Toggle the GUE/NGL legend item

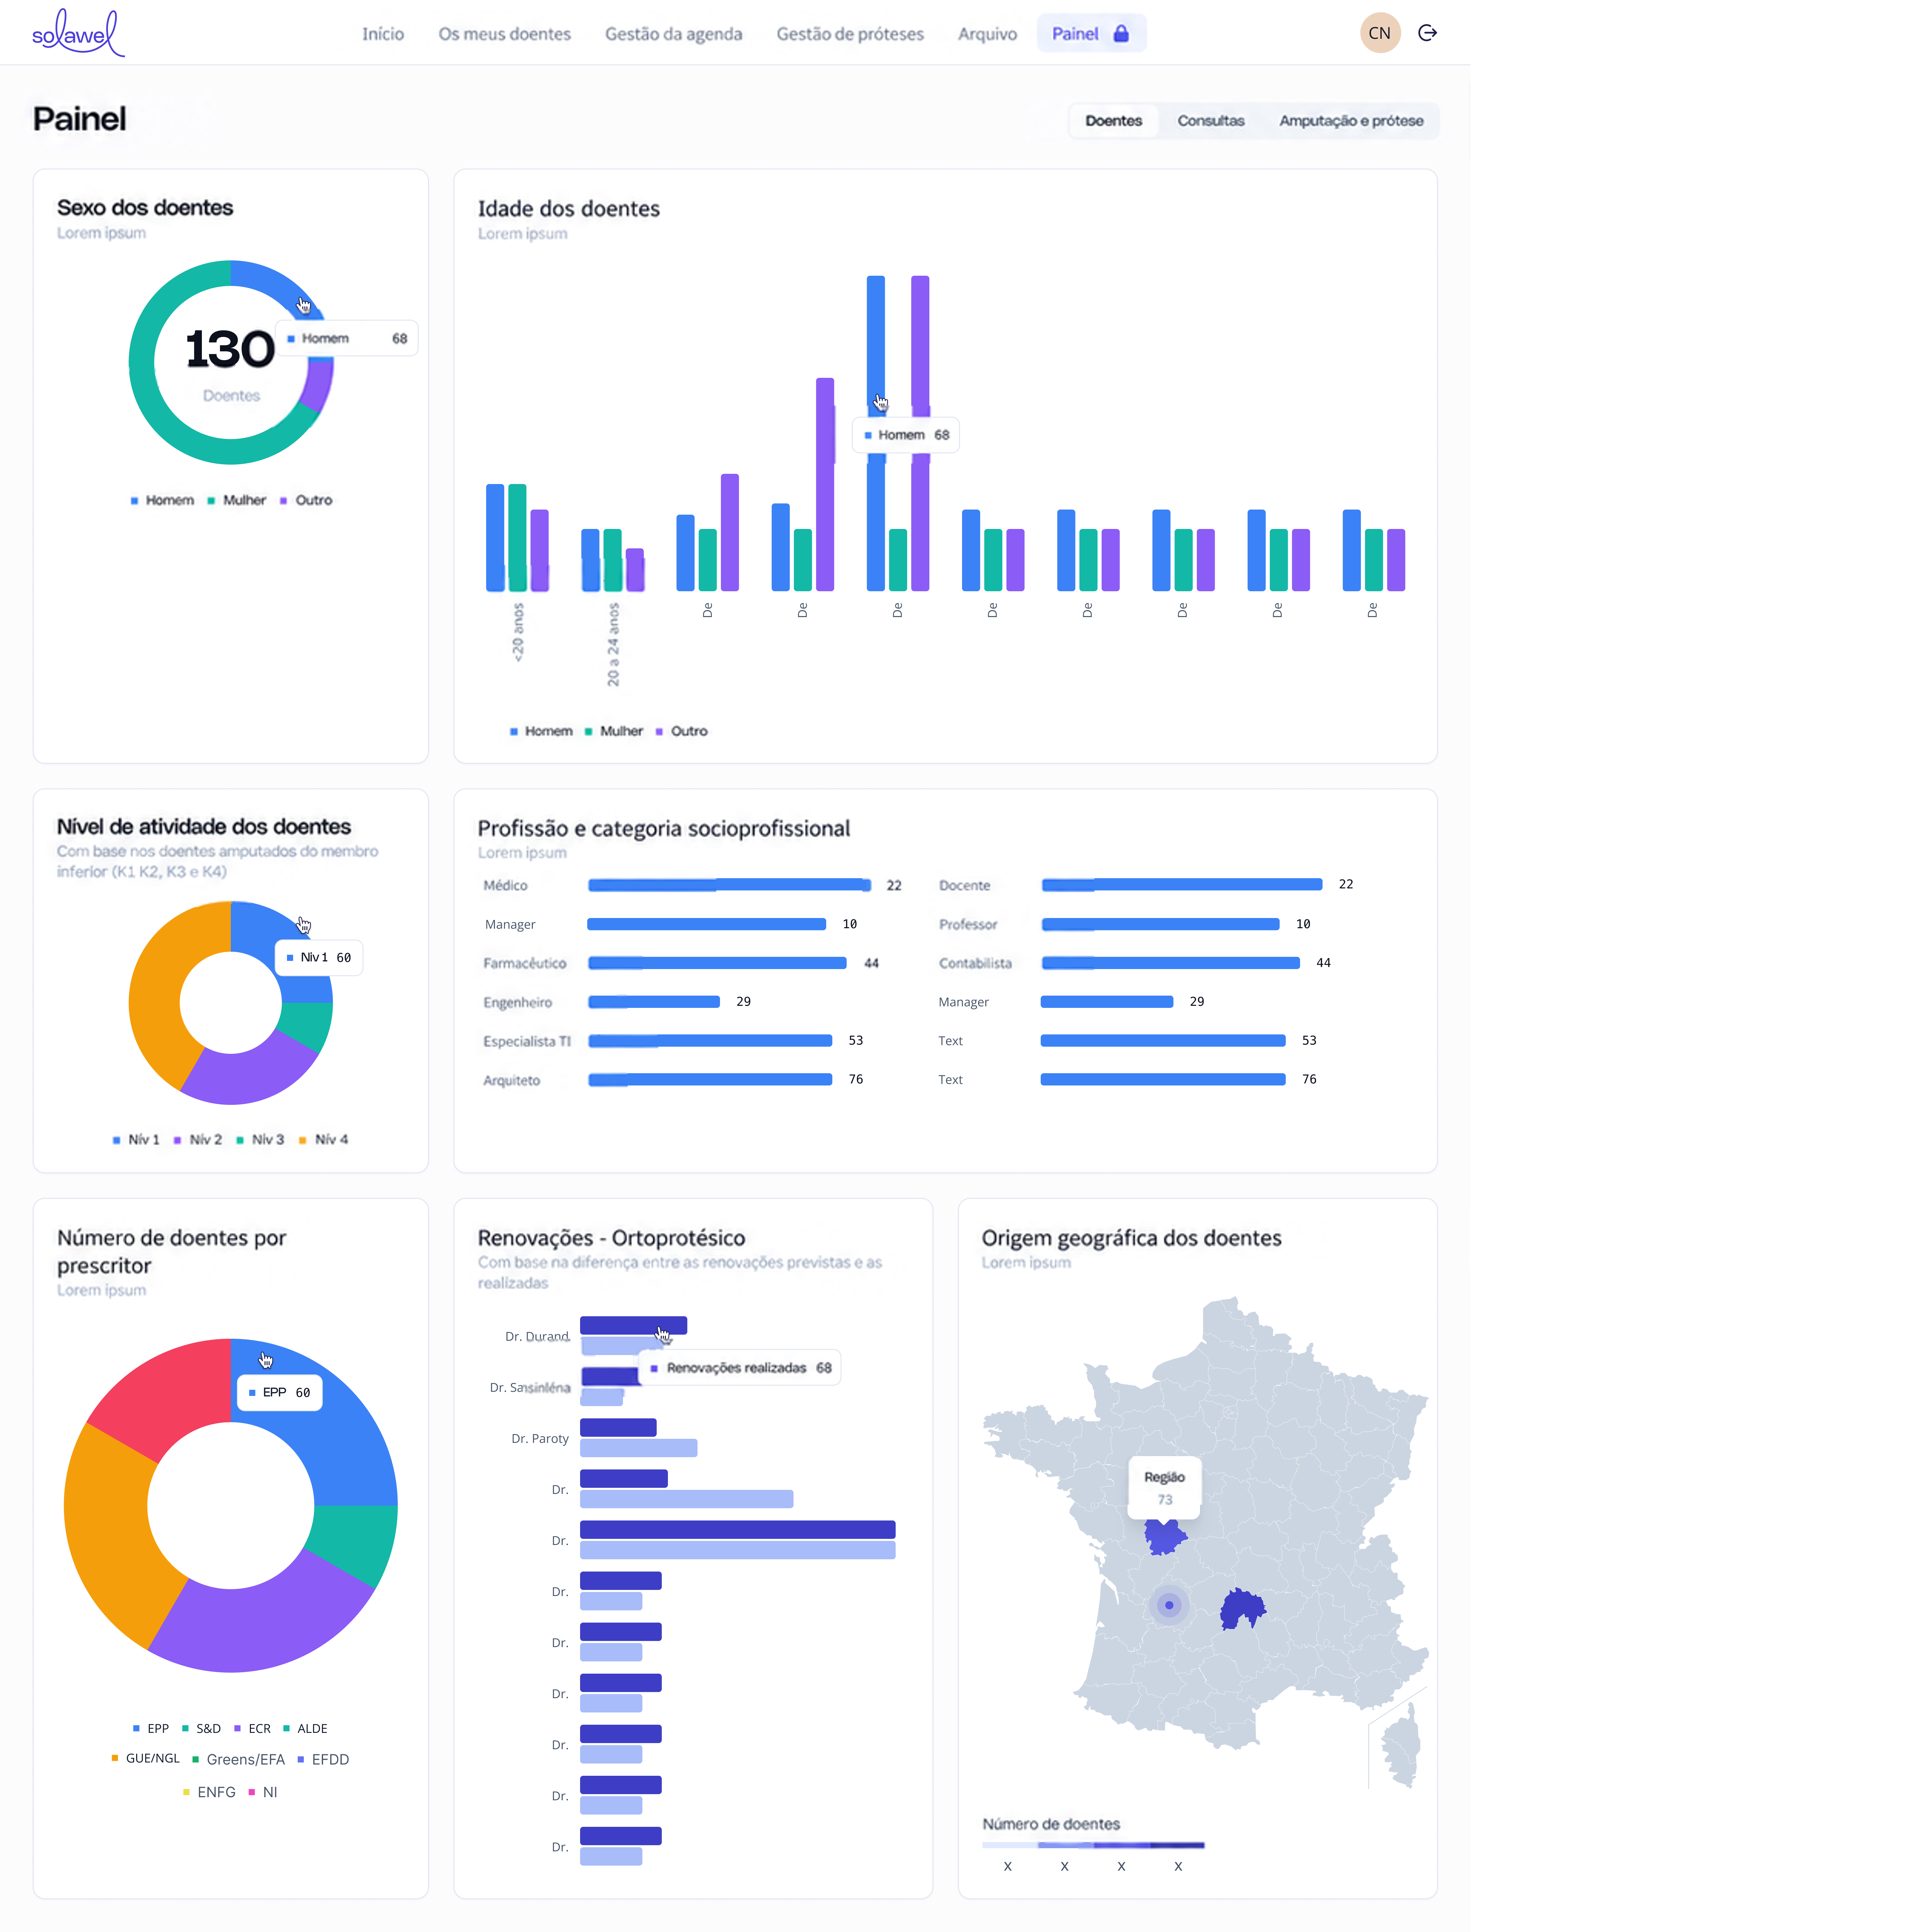[x=146, y=1758]
